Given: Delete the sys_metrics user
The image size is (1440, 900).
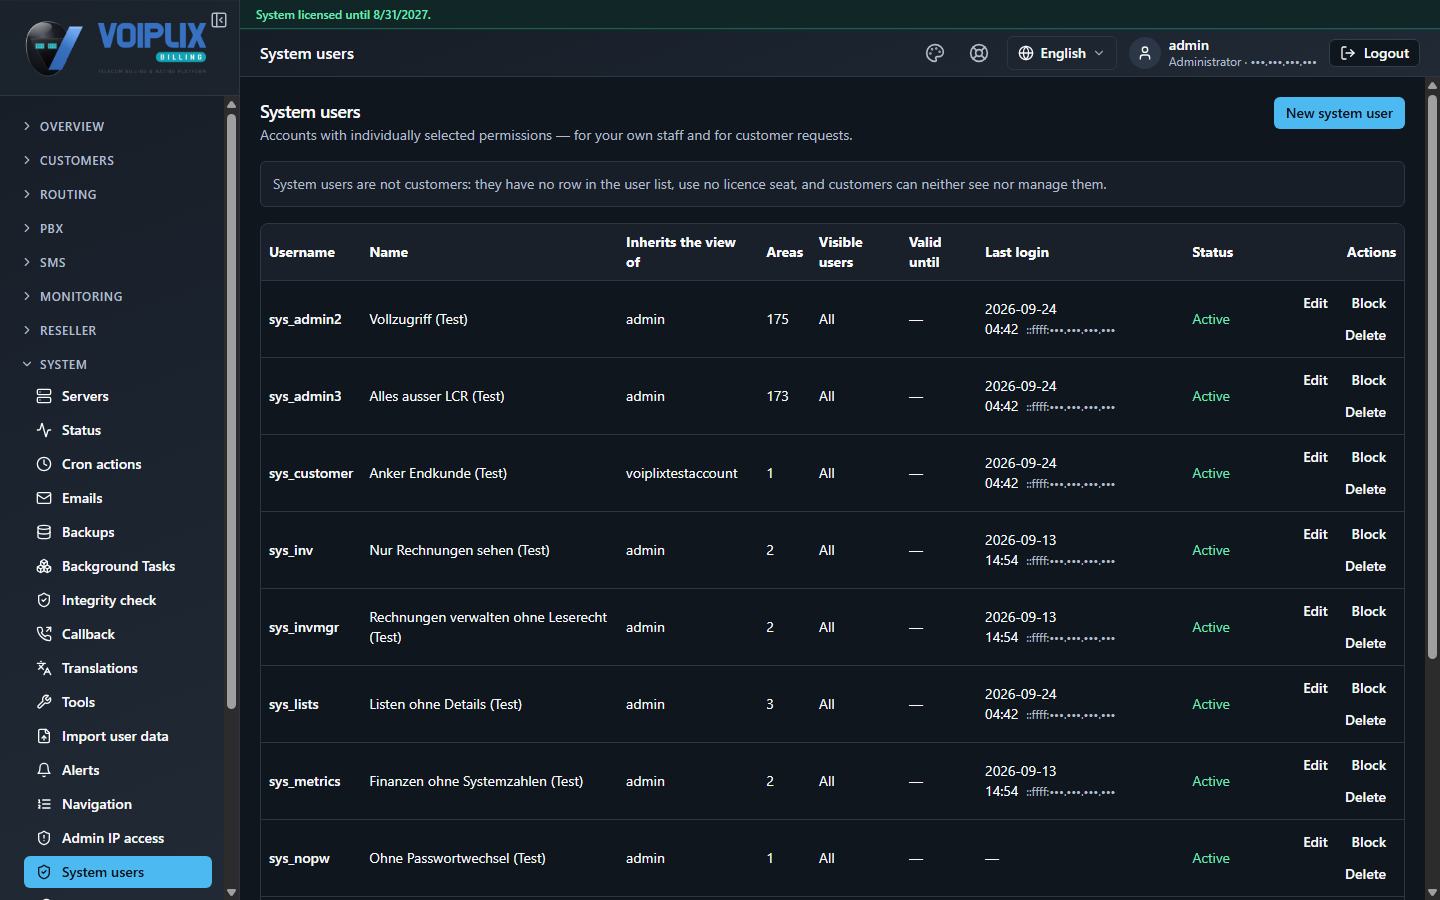Looking at the screenshot, I should coord(1365,797).
